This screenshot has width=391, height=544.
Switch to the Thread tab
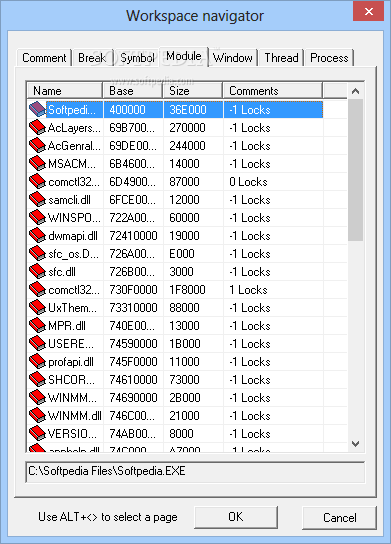281,58
